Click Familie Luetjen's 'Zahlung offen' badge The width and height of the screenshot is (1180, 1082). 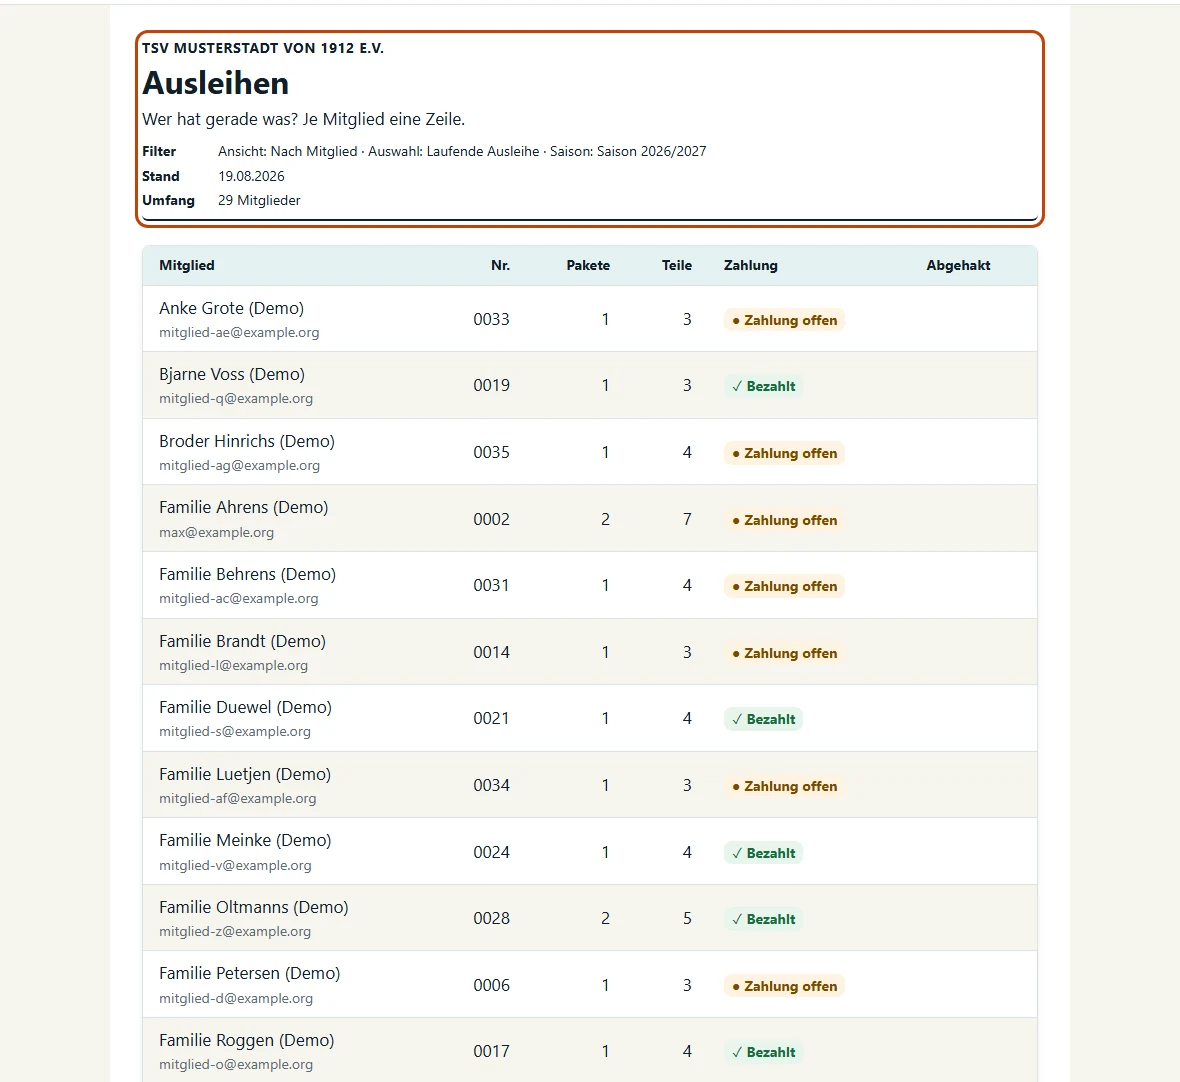click(784, 786)
